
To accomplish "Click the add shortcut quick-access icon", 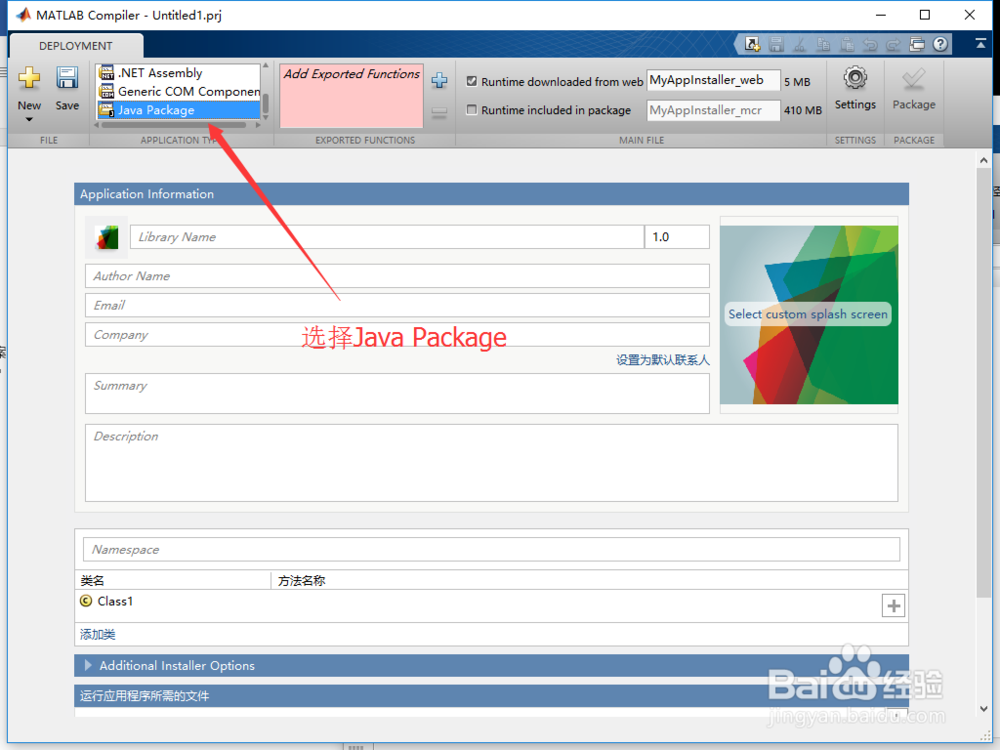I will coord(753,44).
